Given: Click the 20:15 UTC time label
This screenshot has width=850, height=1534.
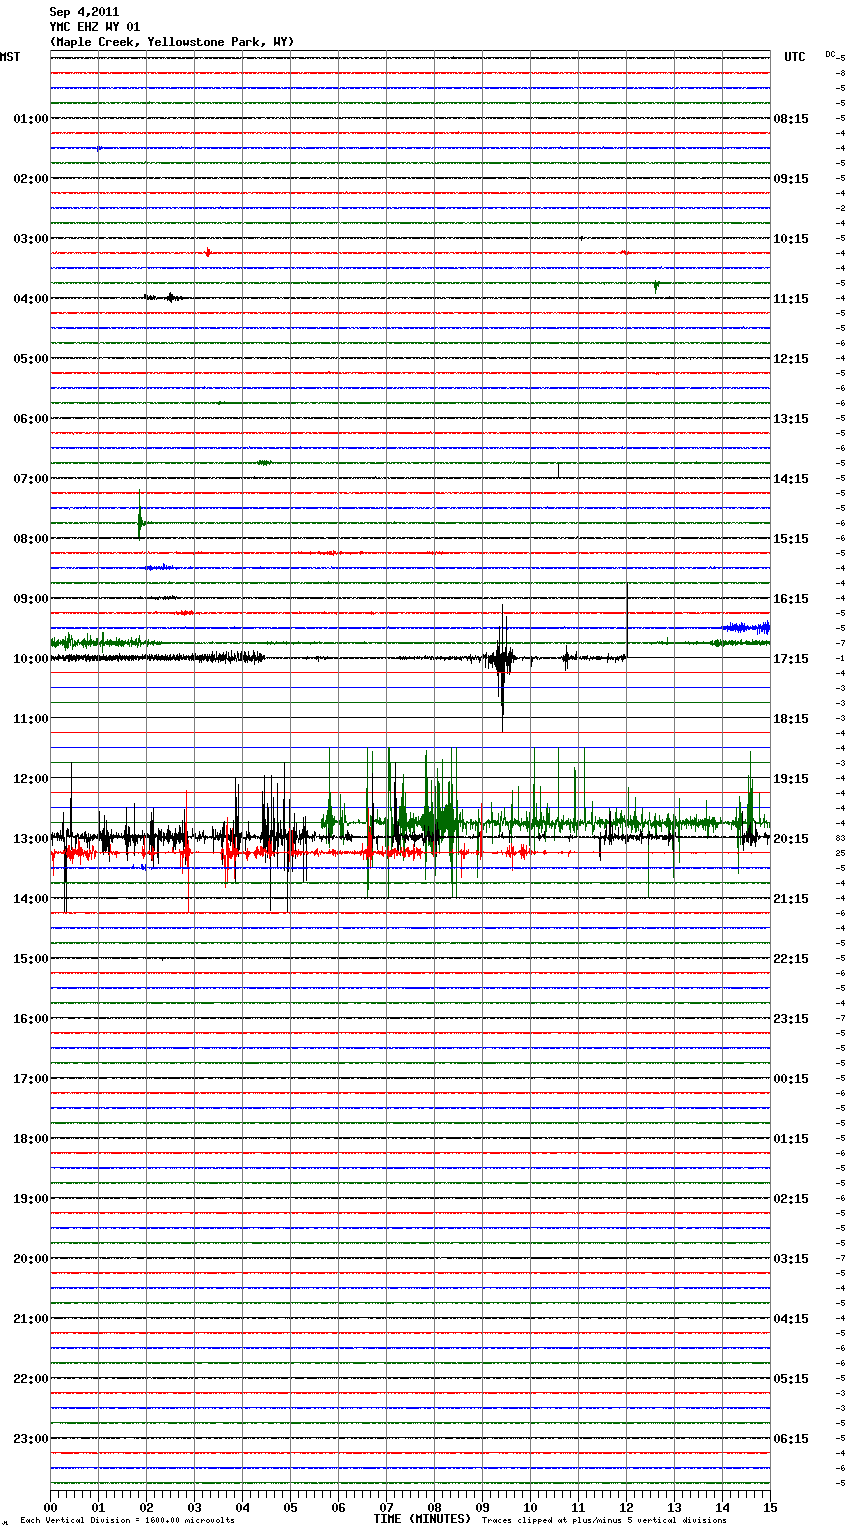Looking at the screenshot, I should point(791,839).
